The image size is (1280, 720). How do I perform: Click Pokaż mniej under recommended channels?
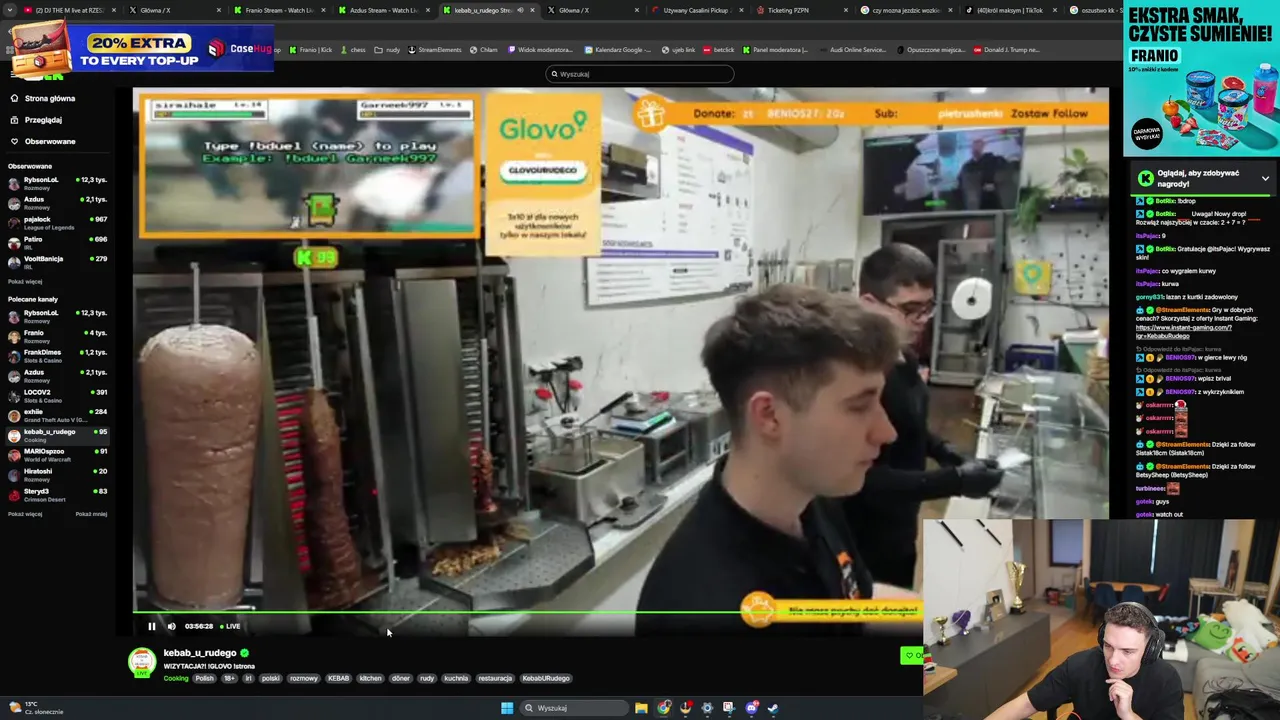(x=91, y=514)
